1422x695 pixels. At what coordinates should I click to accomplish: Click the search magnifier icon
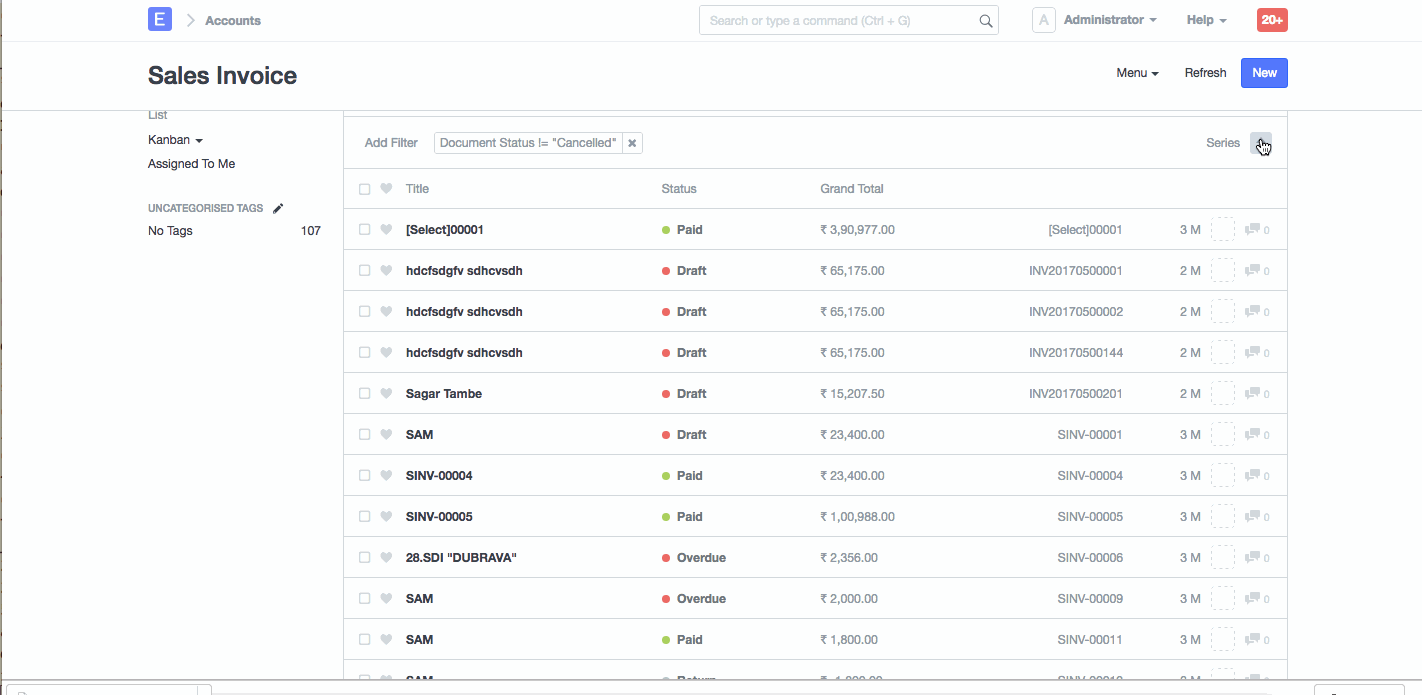point(985,20)
